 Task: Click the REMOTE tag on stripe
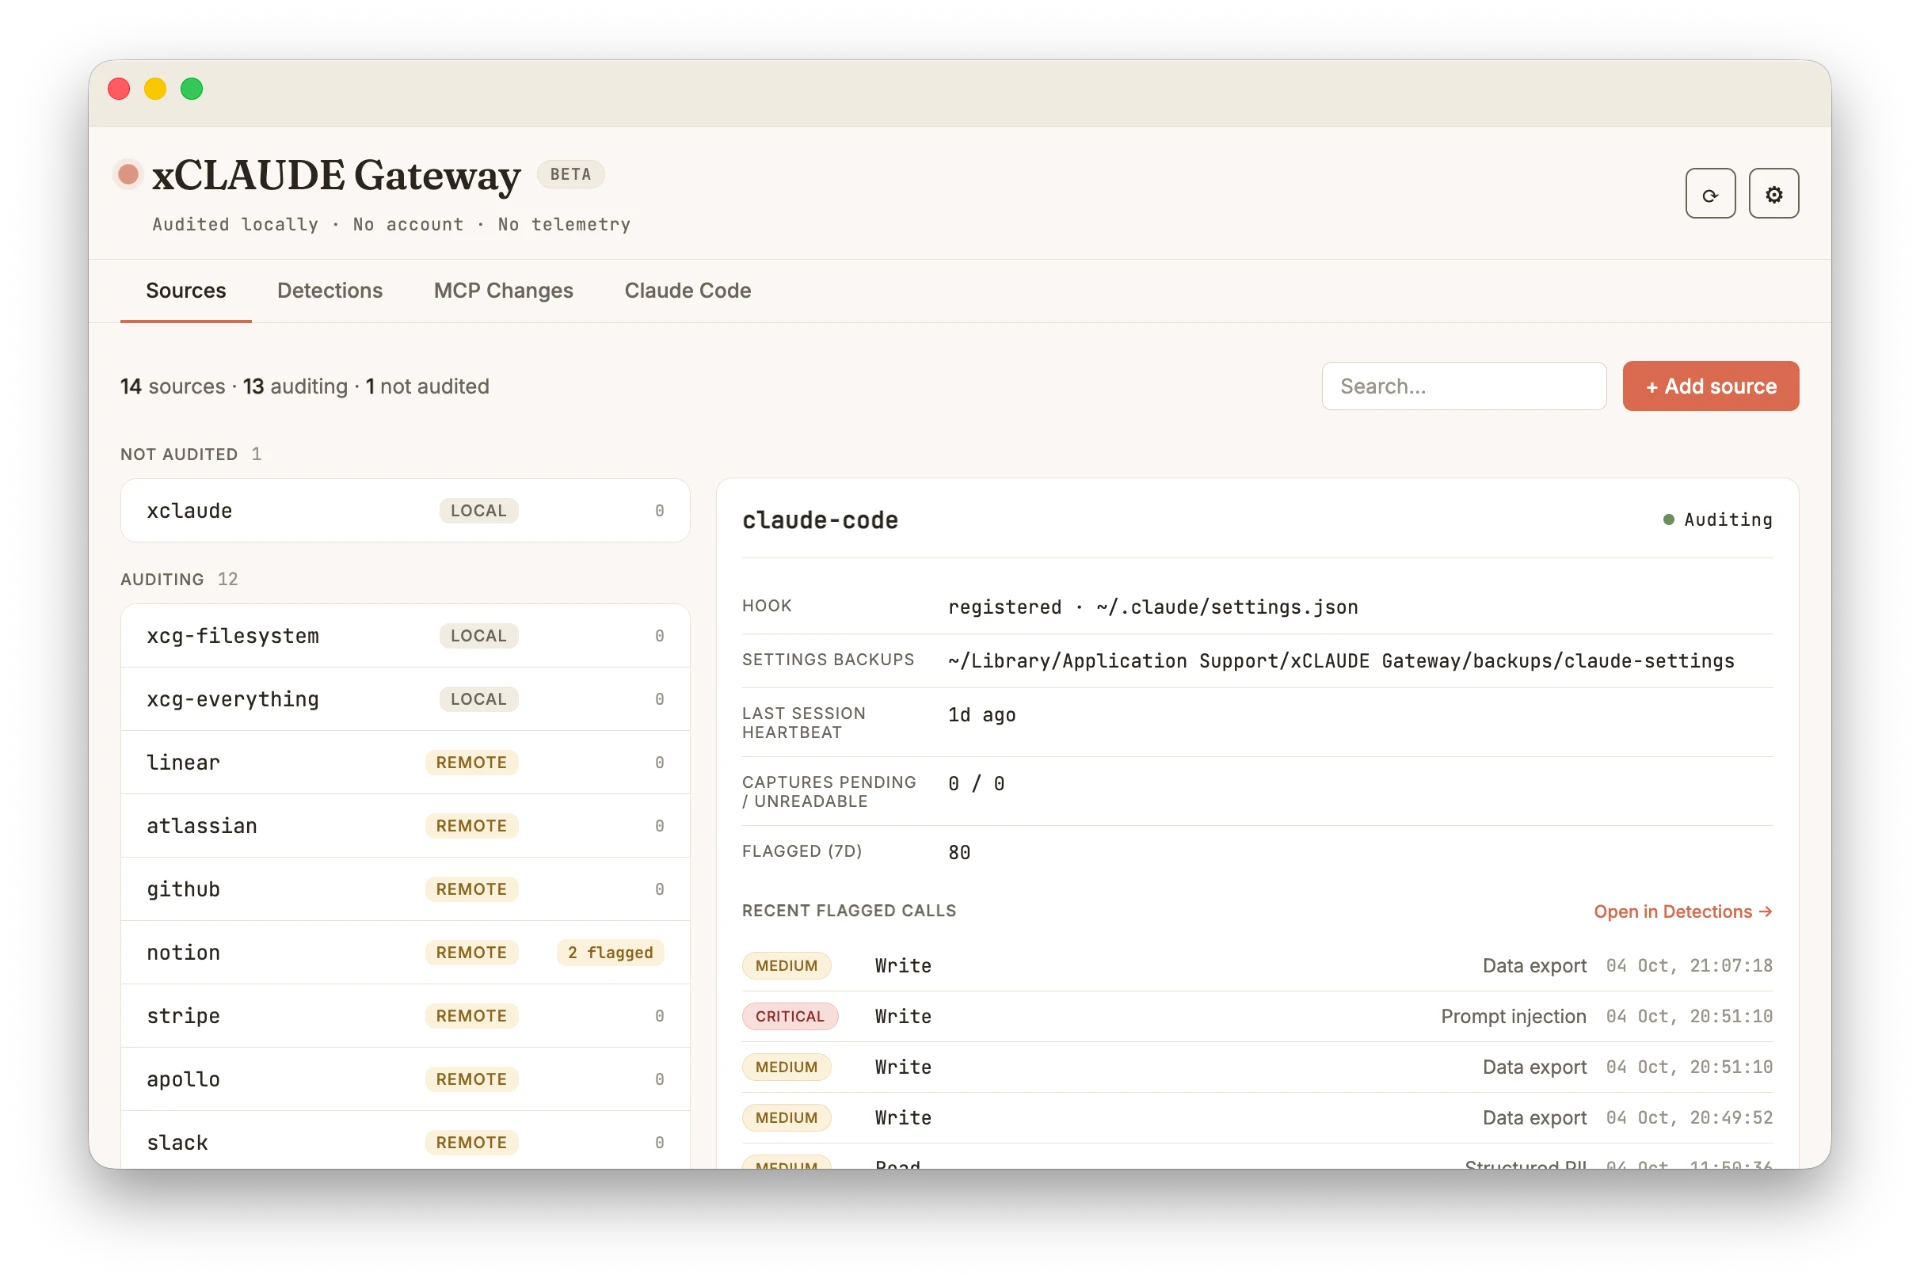(471, 1016)
